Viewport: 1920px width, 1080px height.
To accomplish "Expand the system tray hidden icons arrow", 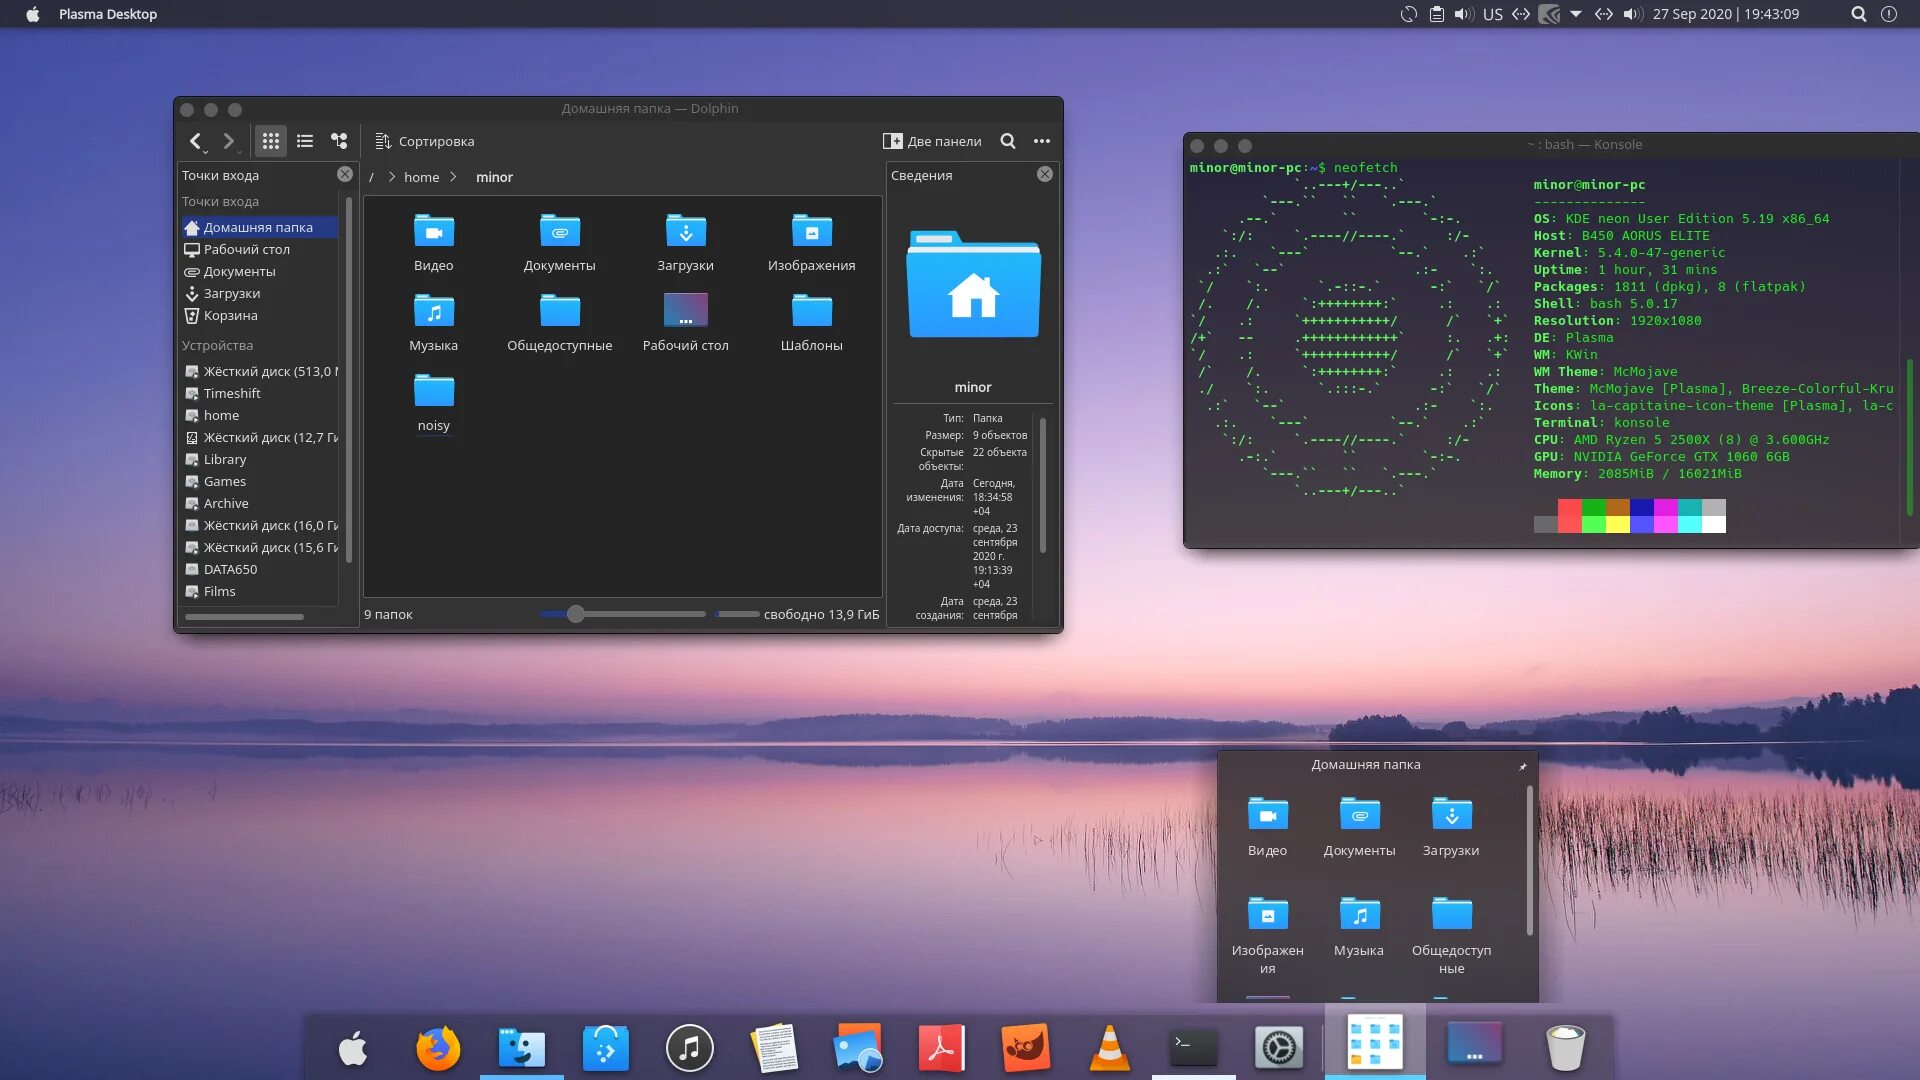I will (1576, 14).
